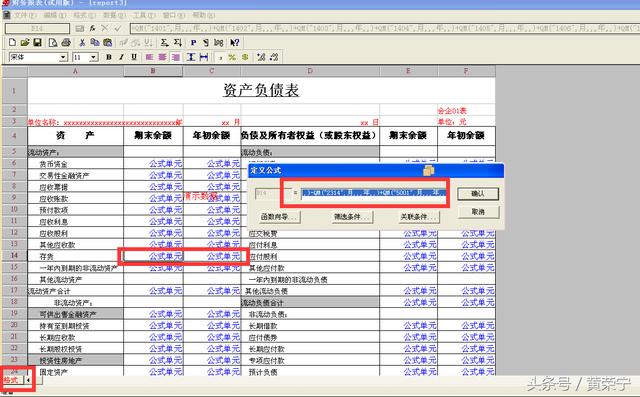Click the blue P toolbar icon
This screenshot has width=640, height=397.
193,42
